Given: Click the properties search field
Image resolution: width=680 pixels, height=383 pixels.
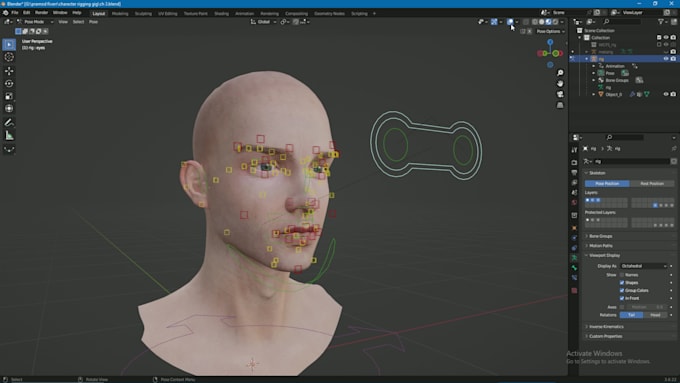Looking at the screenshot, I should pyautogui.click(x=624, y=137).
